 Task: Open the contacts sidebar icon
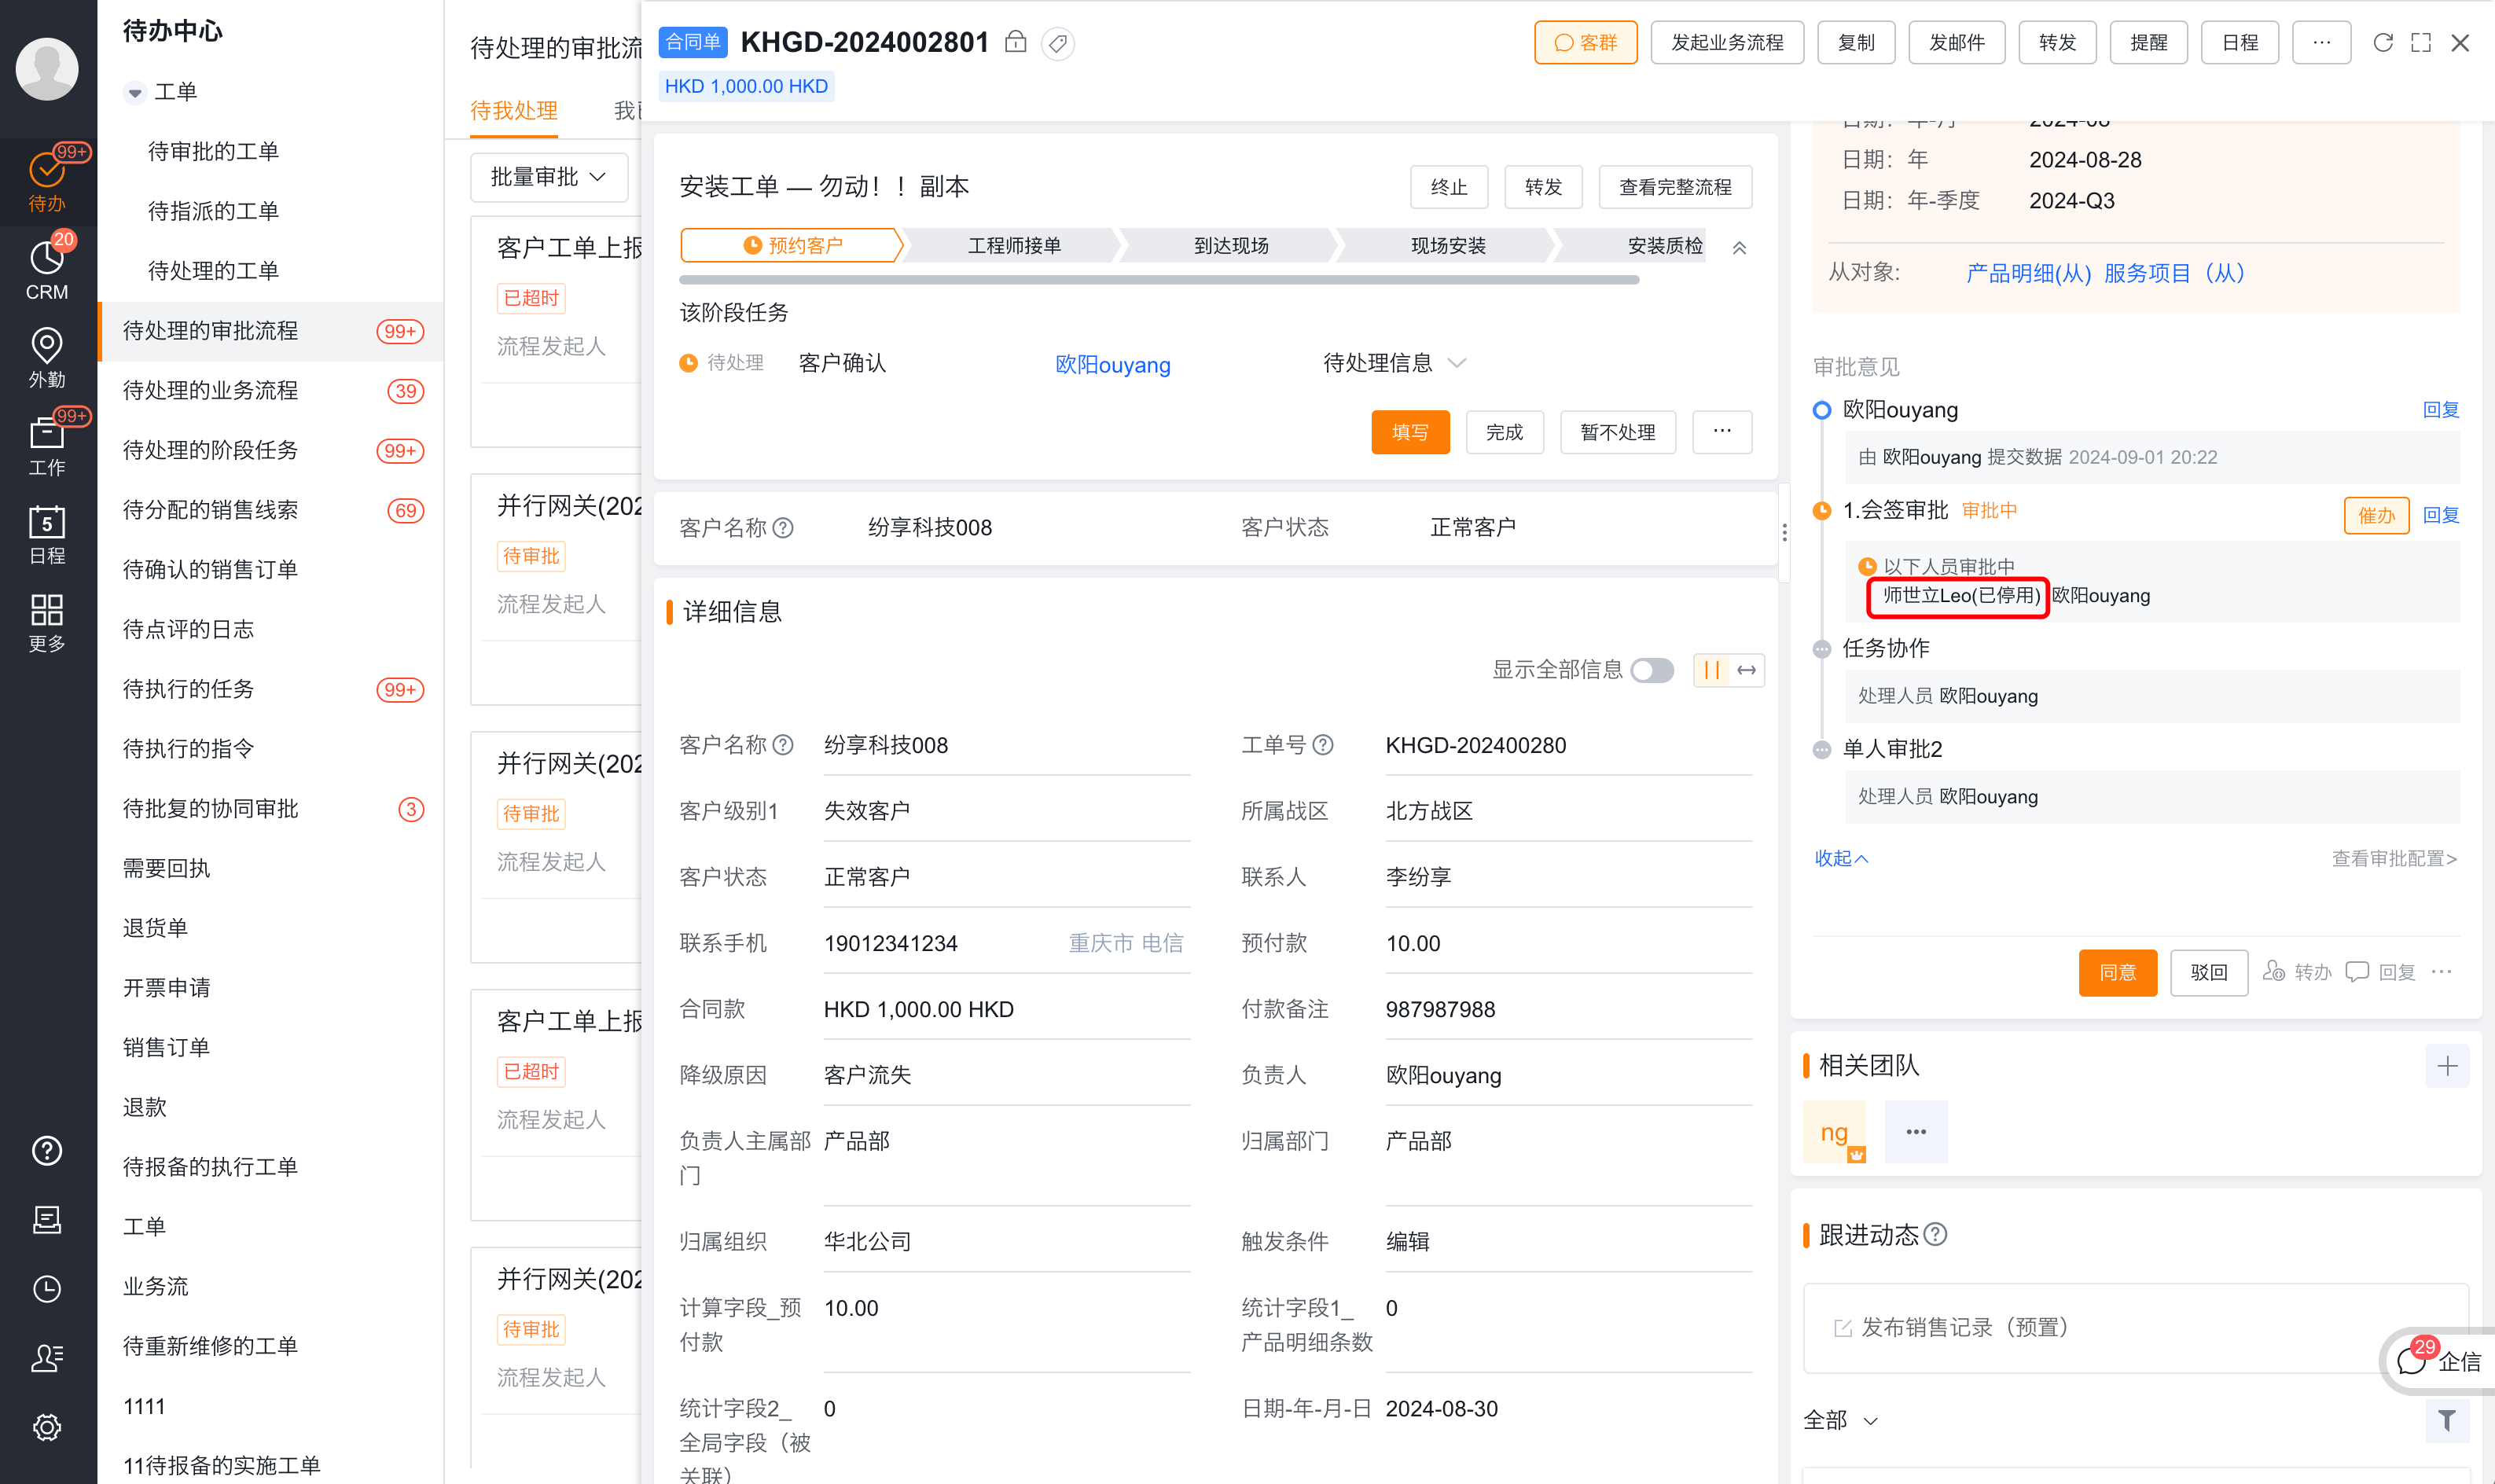47,1357
